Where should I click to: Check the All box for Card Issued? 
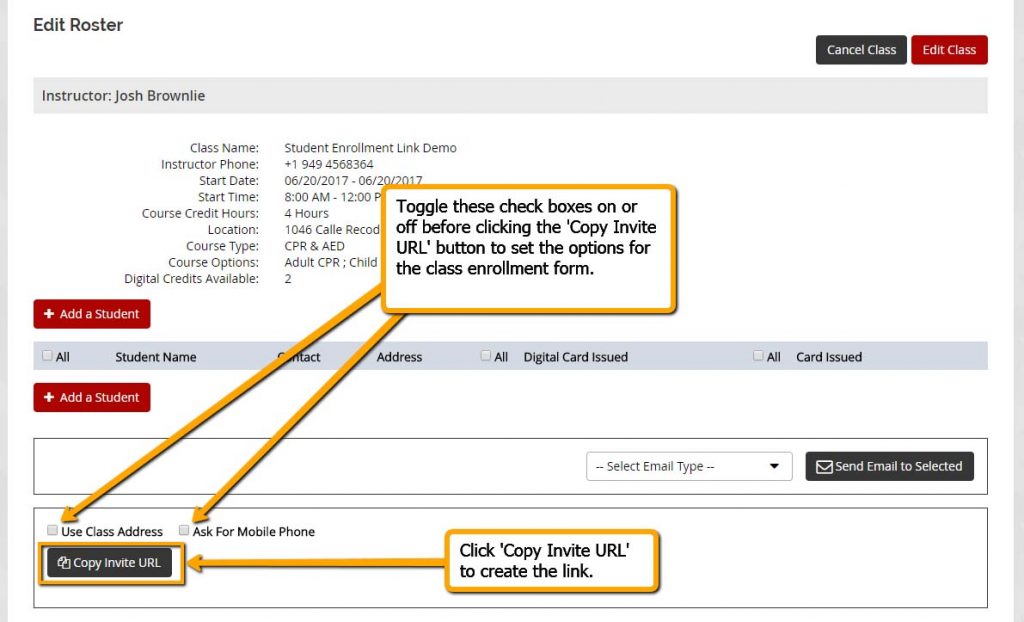tap(758, 355)
